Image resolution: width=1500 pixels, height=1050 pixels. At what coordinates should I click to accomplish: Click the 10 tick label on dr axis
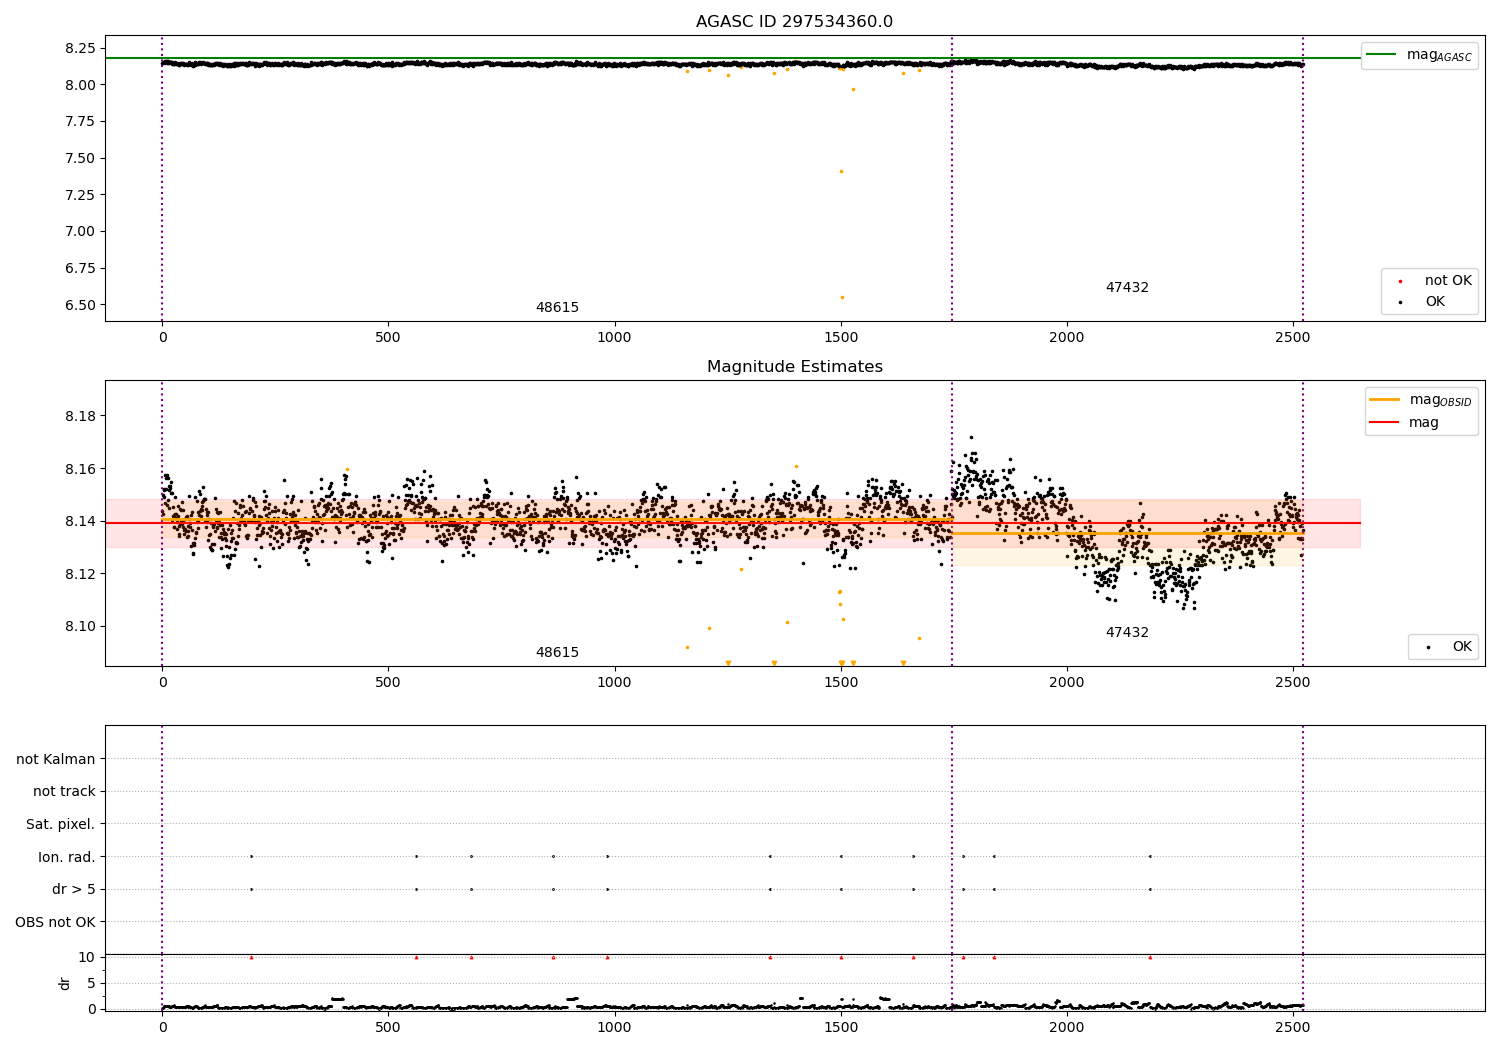(x=87, y=957)
